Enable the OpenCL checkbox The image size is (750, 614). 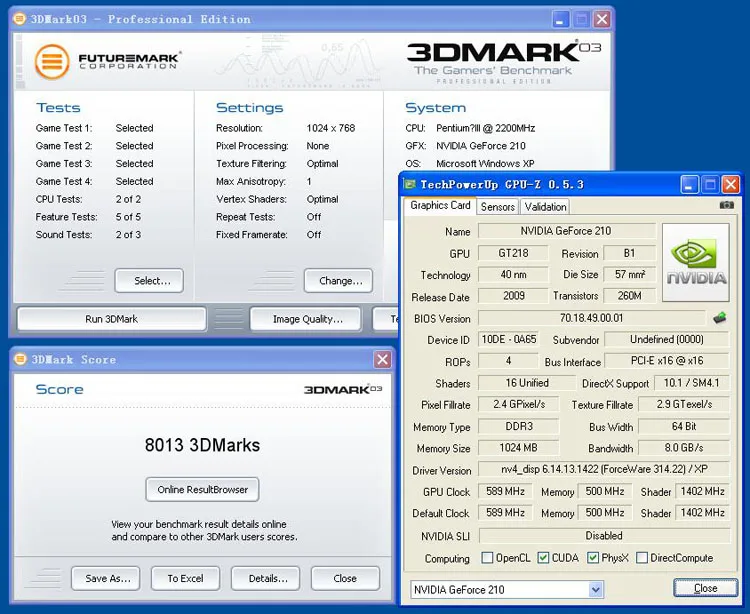(x=487, y=558)
